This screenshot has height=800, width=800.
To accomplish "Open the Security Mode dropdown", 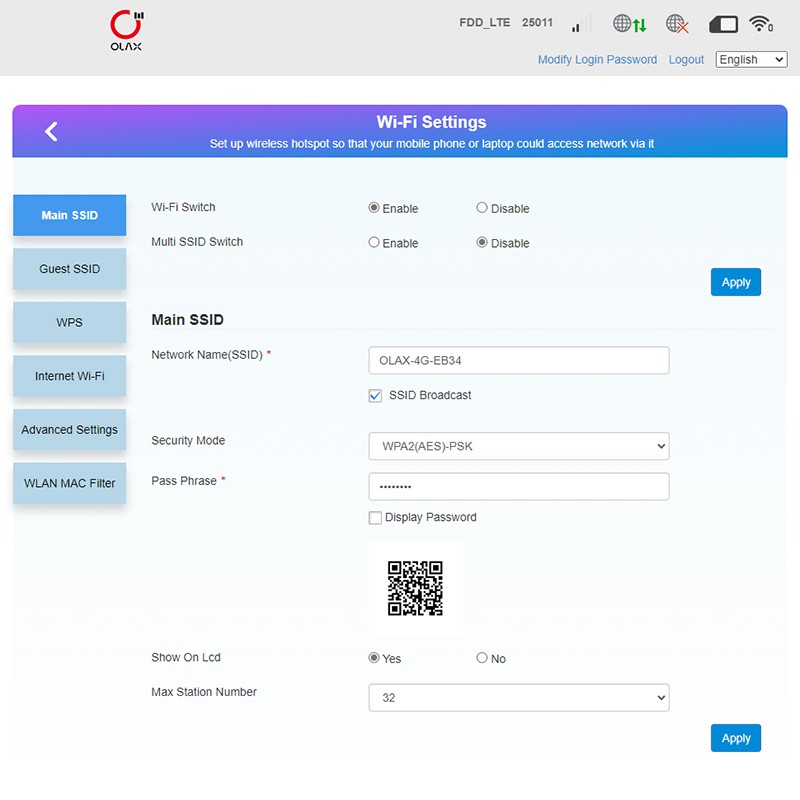I will pyautogui.click(x=519, y=446).
